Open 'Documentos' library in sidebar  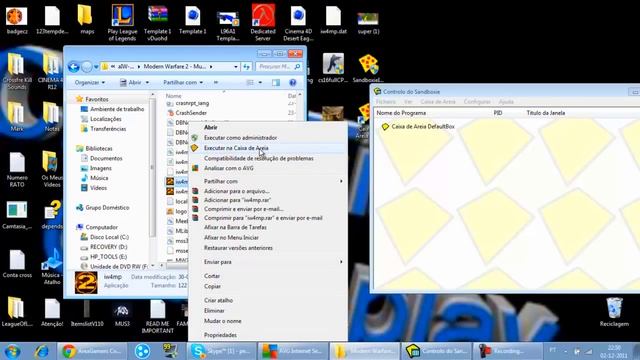click(x=106, y=158)
